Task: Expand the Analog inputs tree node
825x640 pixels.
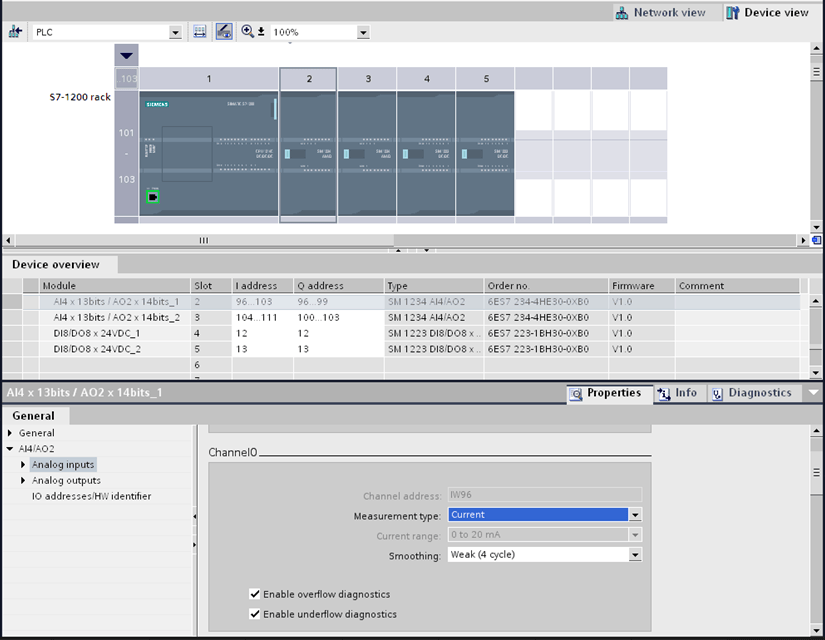Action: point(23,464)
